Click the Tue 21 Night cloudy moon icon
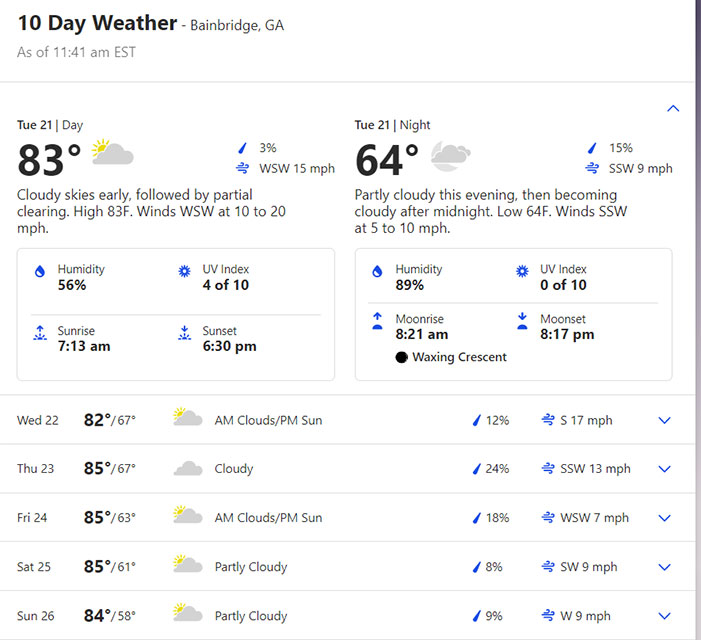Screen dimensions: 701x640 coord(450,155)
